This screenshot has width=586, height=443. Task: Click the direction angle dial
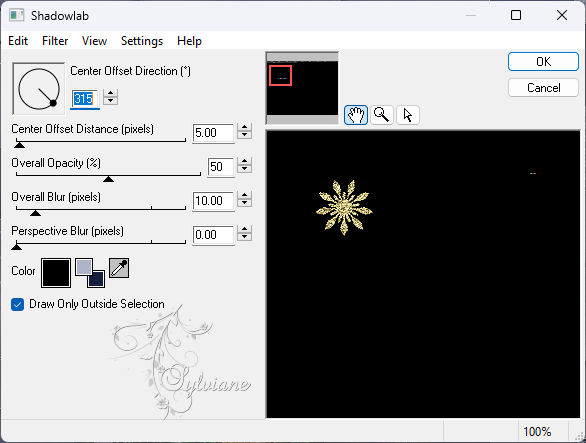(x=38, y=89)
